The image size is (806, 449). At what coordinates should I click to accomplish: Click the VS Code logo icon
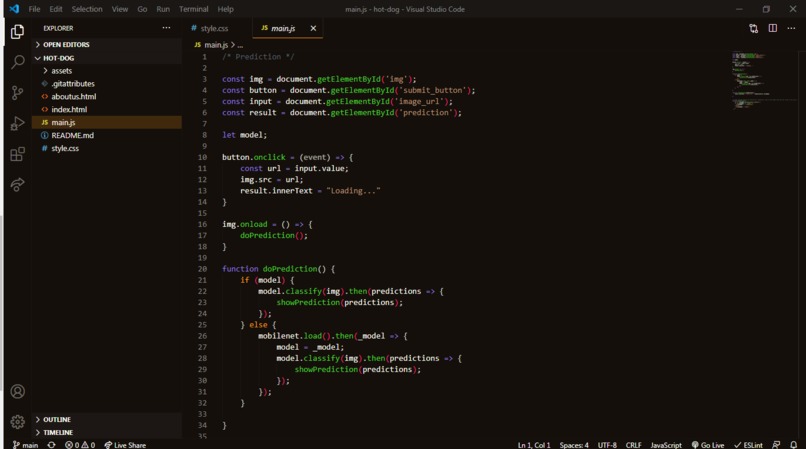(x=14, y=9)
